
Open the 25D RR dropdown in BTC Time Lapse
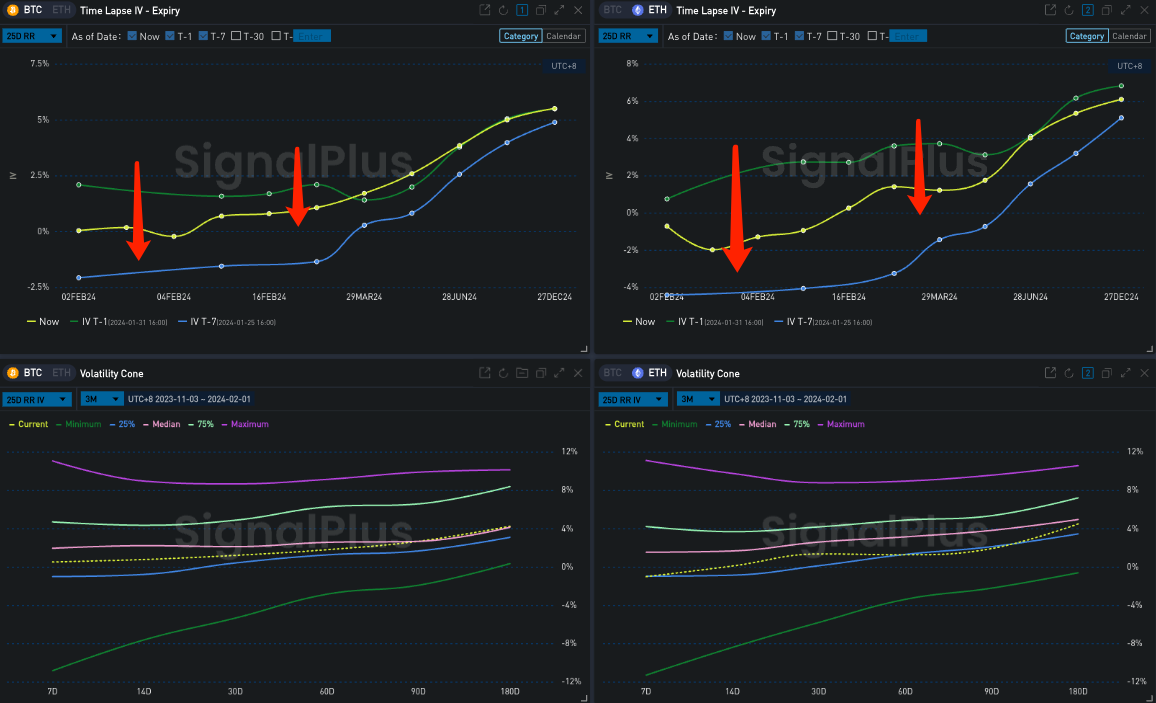point(33,36)
